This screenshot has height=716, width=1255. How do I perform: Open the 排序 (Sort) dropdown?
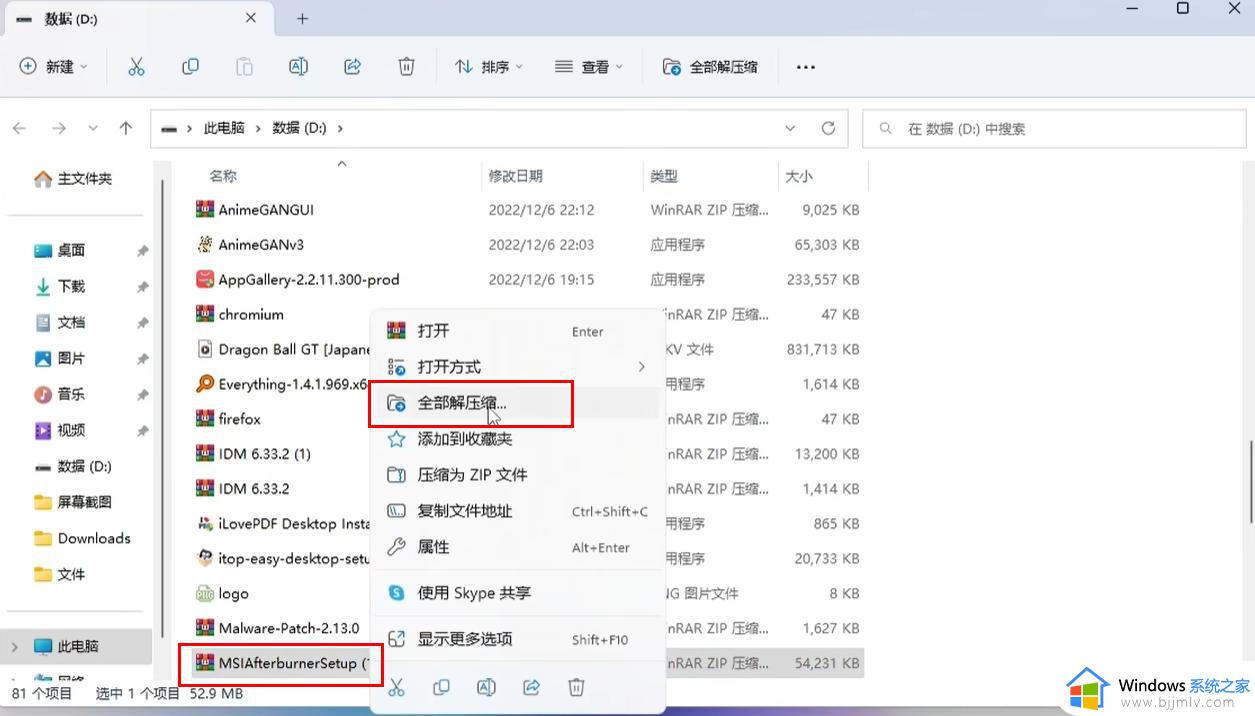(488, 67)
